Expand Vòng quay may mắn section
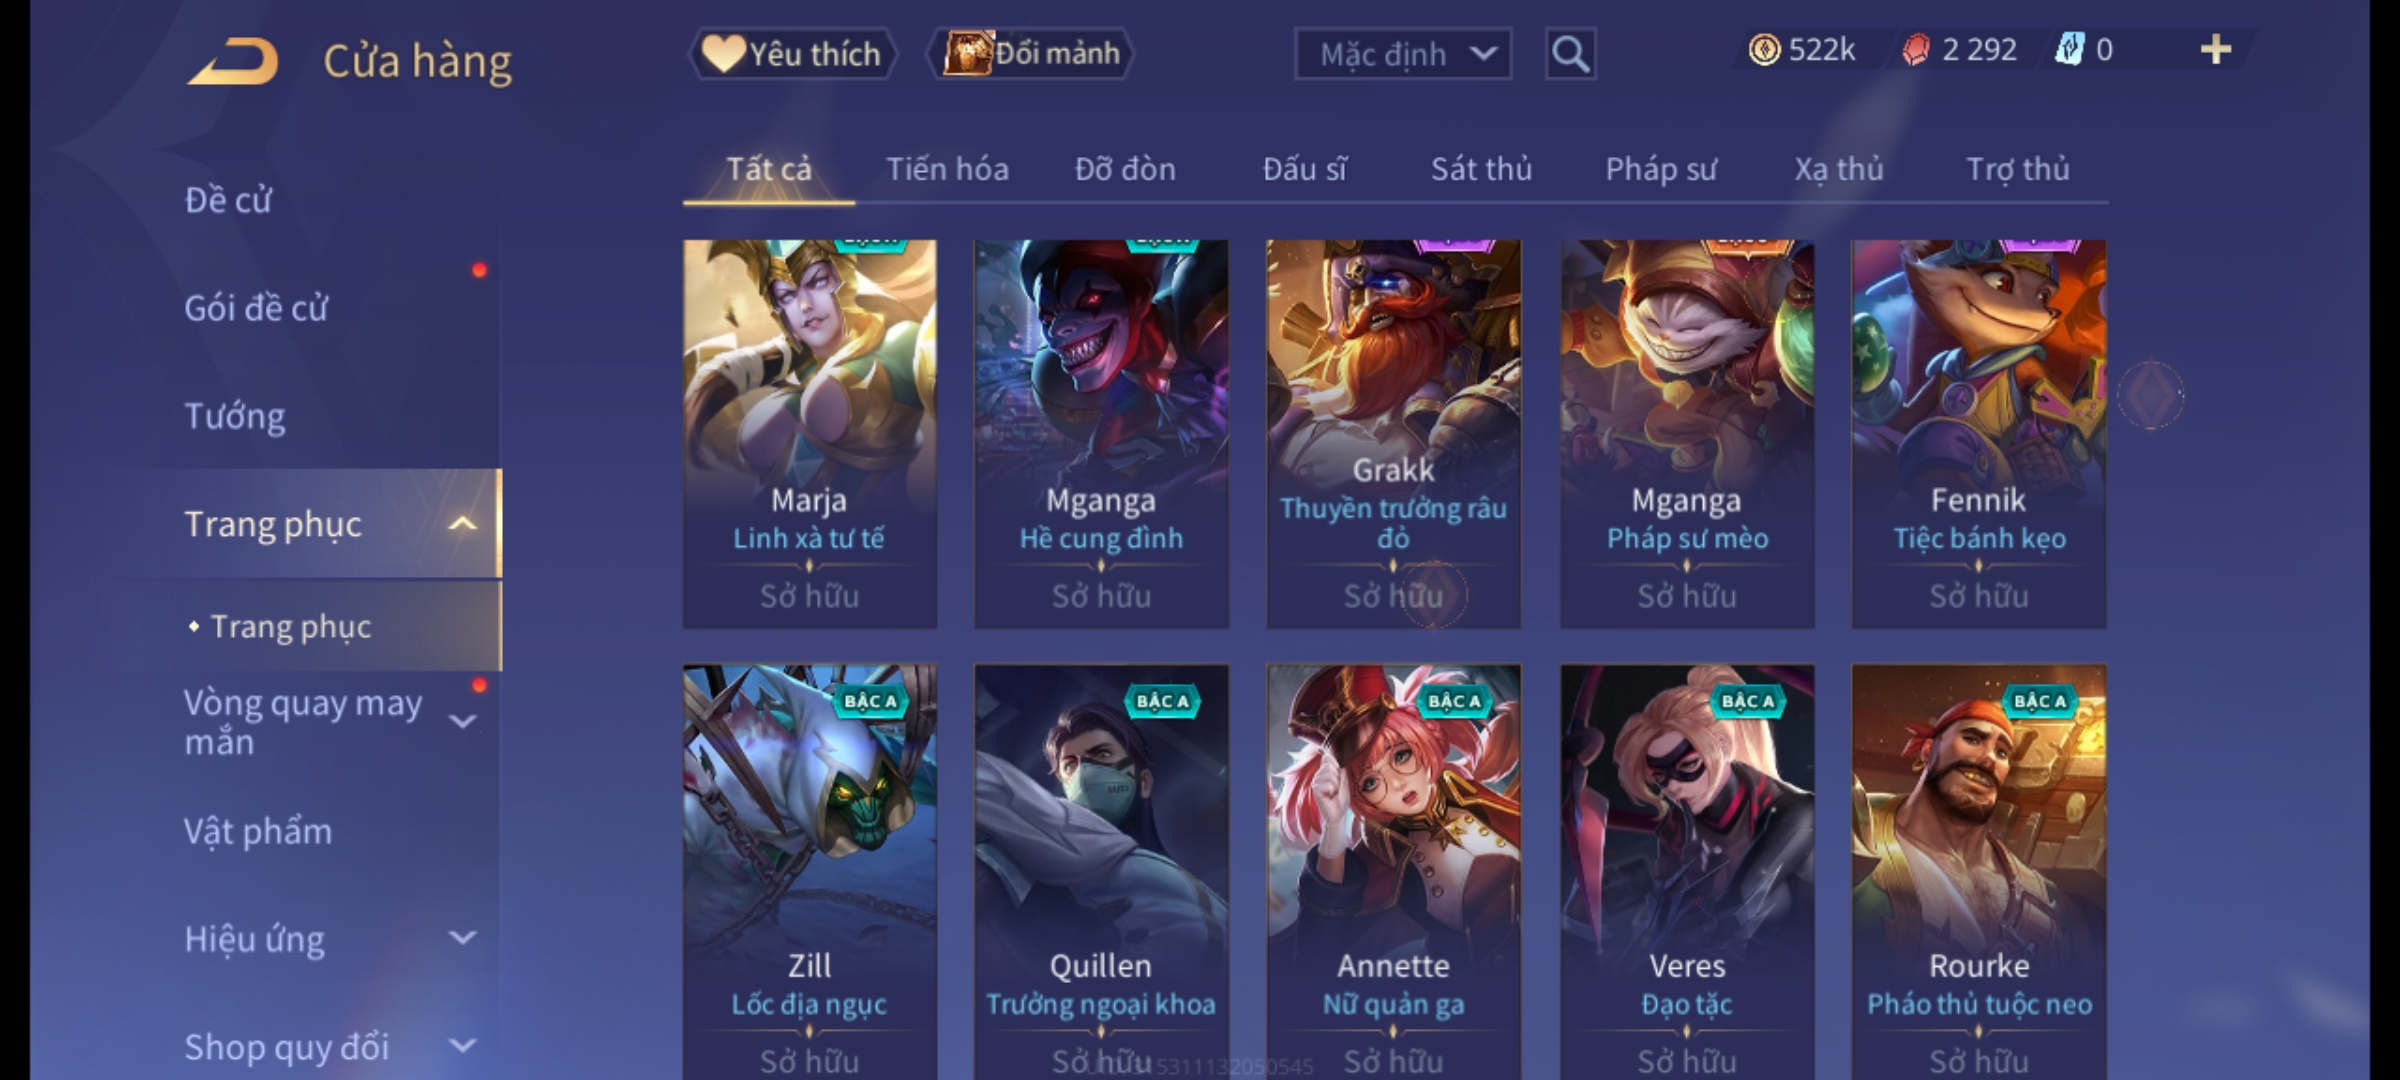The height and width of the screenshot is (1080, 2400). [x=462, y=721]
